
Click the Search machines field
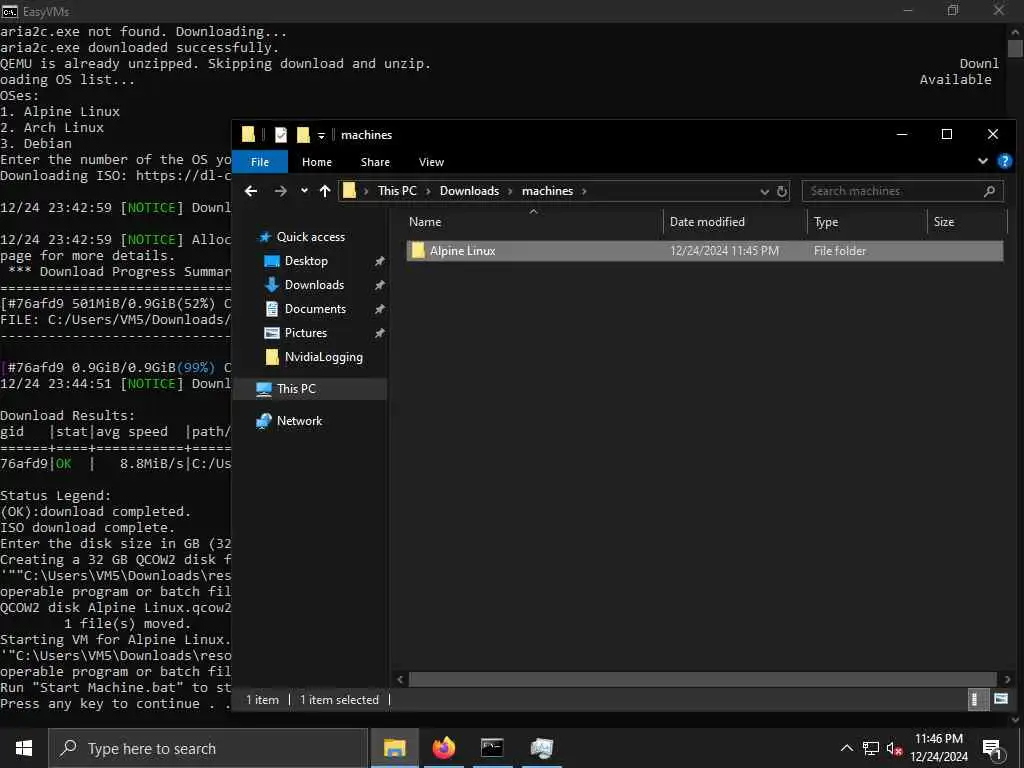(901, 191)
